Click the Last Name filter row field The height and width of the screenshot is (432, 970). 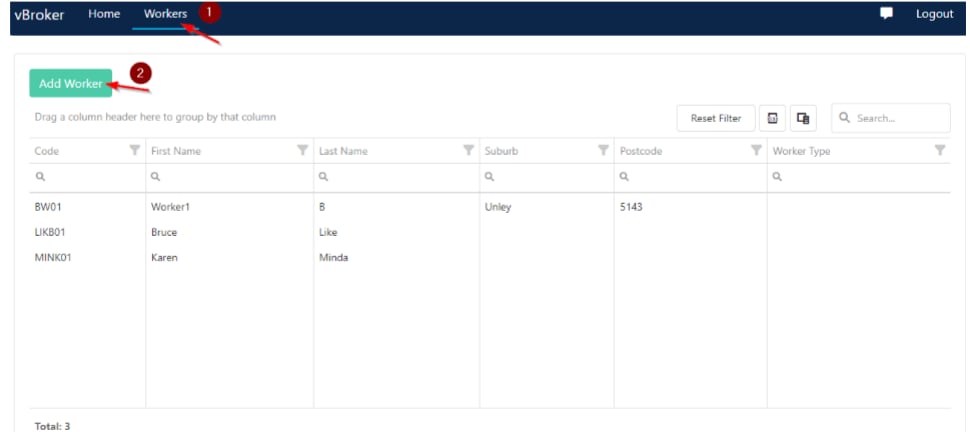(x=397, y=177)
